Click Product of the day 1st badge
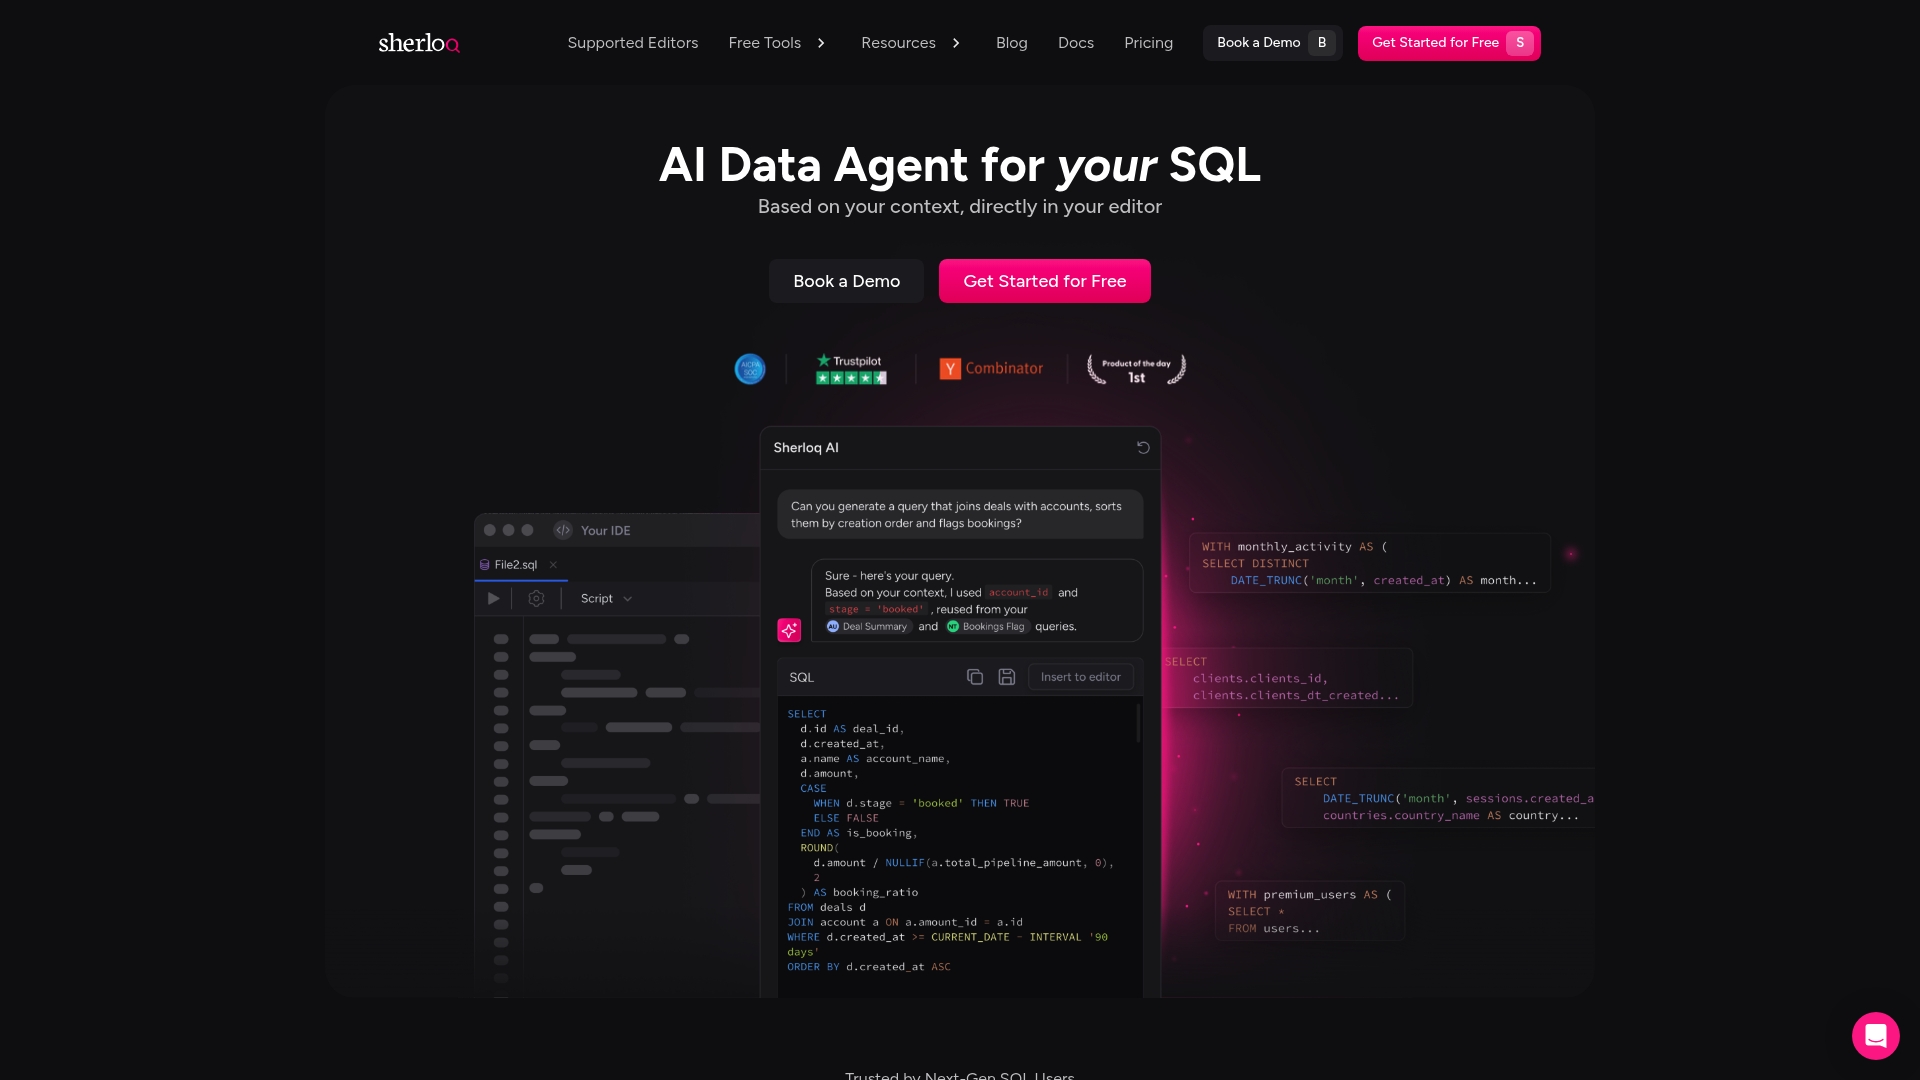 pyautogui.click(x=1136, y=369)
